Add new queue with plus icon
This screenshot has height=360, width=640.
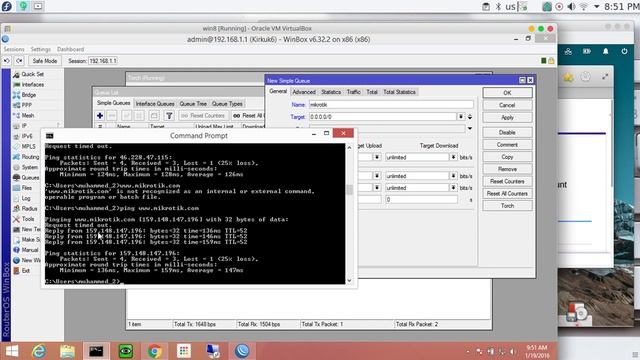tap(100, 116)
